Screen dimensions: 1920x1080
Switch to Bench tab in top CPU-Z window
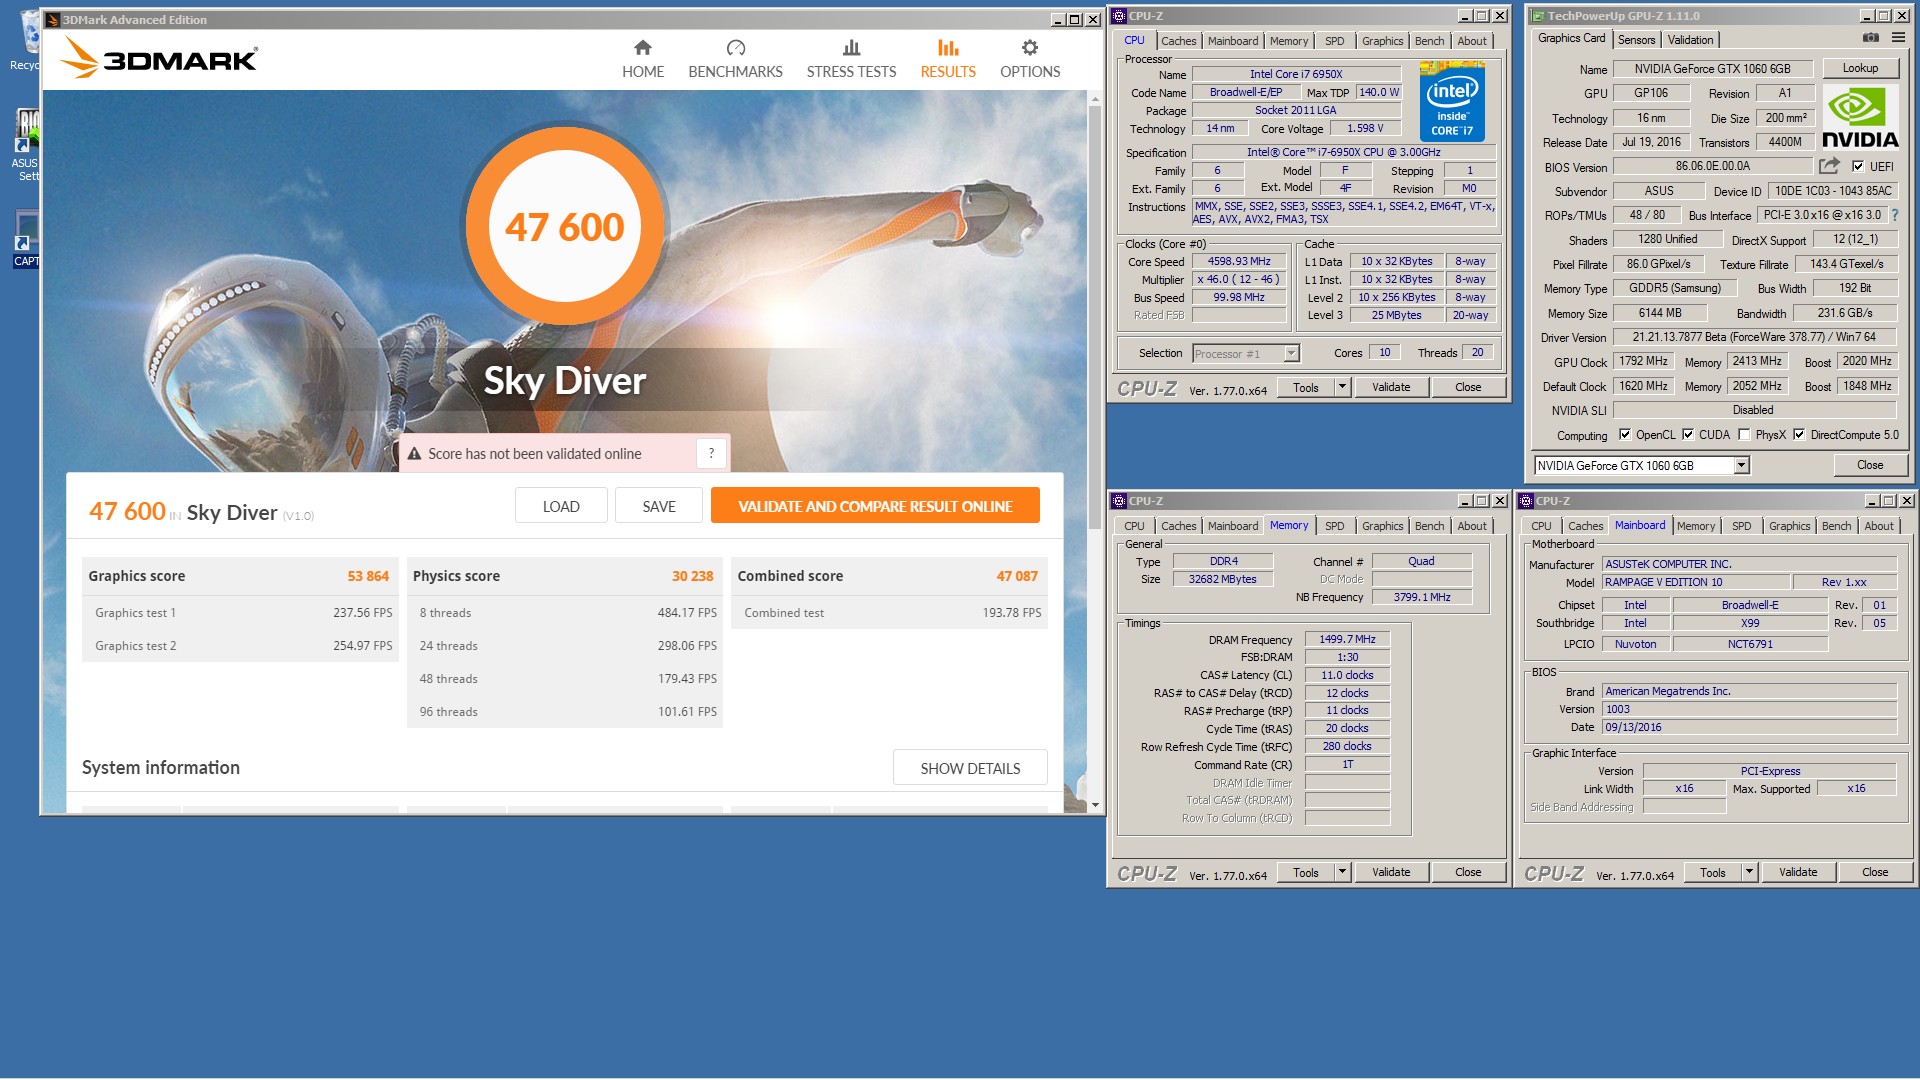point(1429,41)
